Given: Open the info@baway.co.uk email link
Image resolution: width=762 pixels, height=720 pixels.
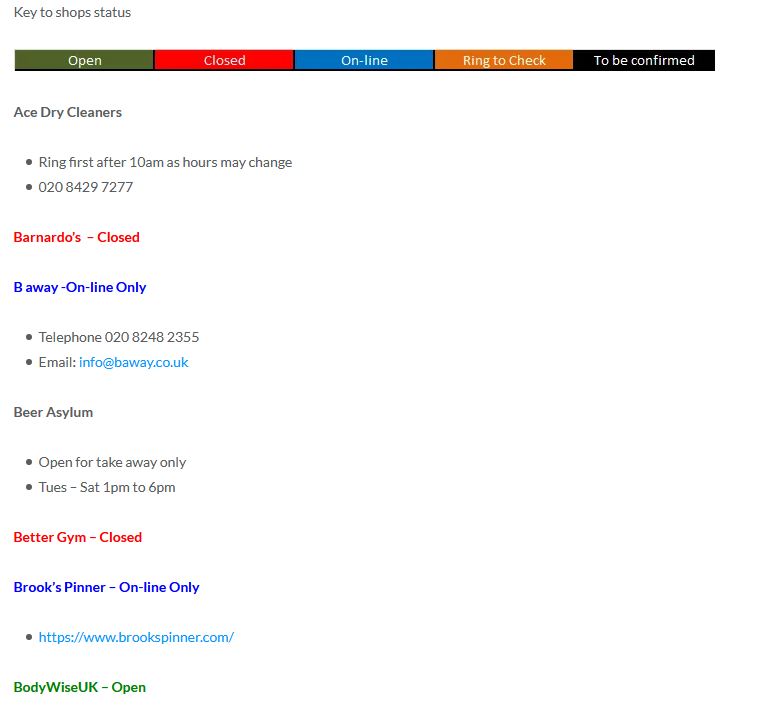Looking at the screenshot, I should click(x=133, y=362).
